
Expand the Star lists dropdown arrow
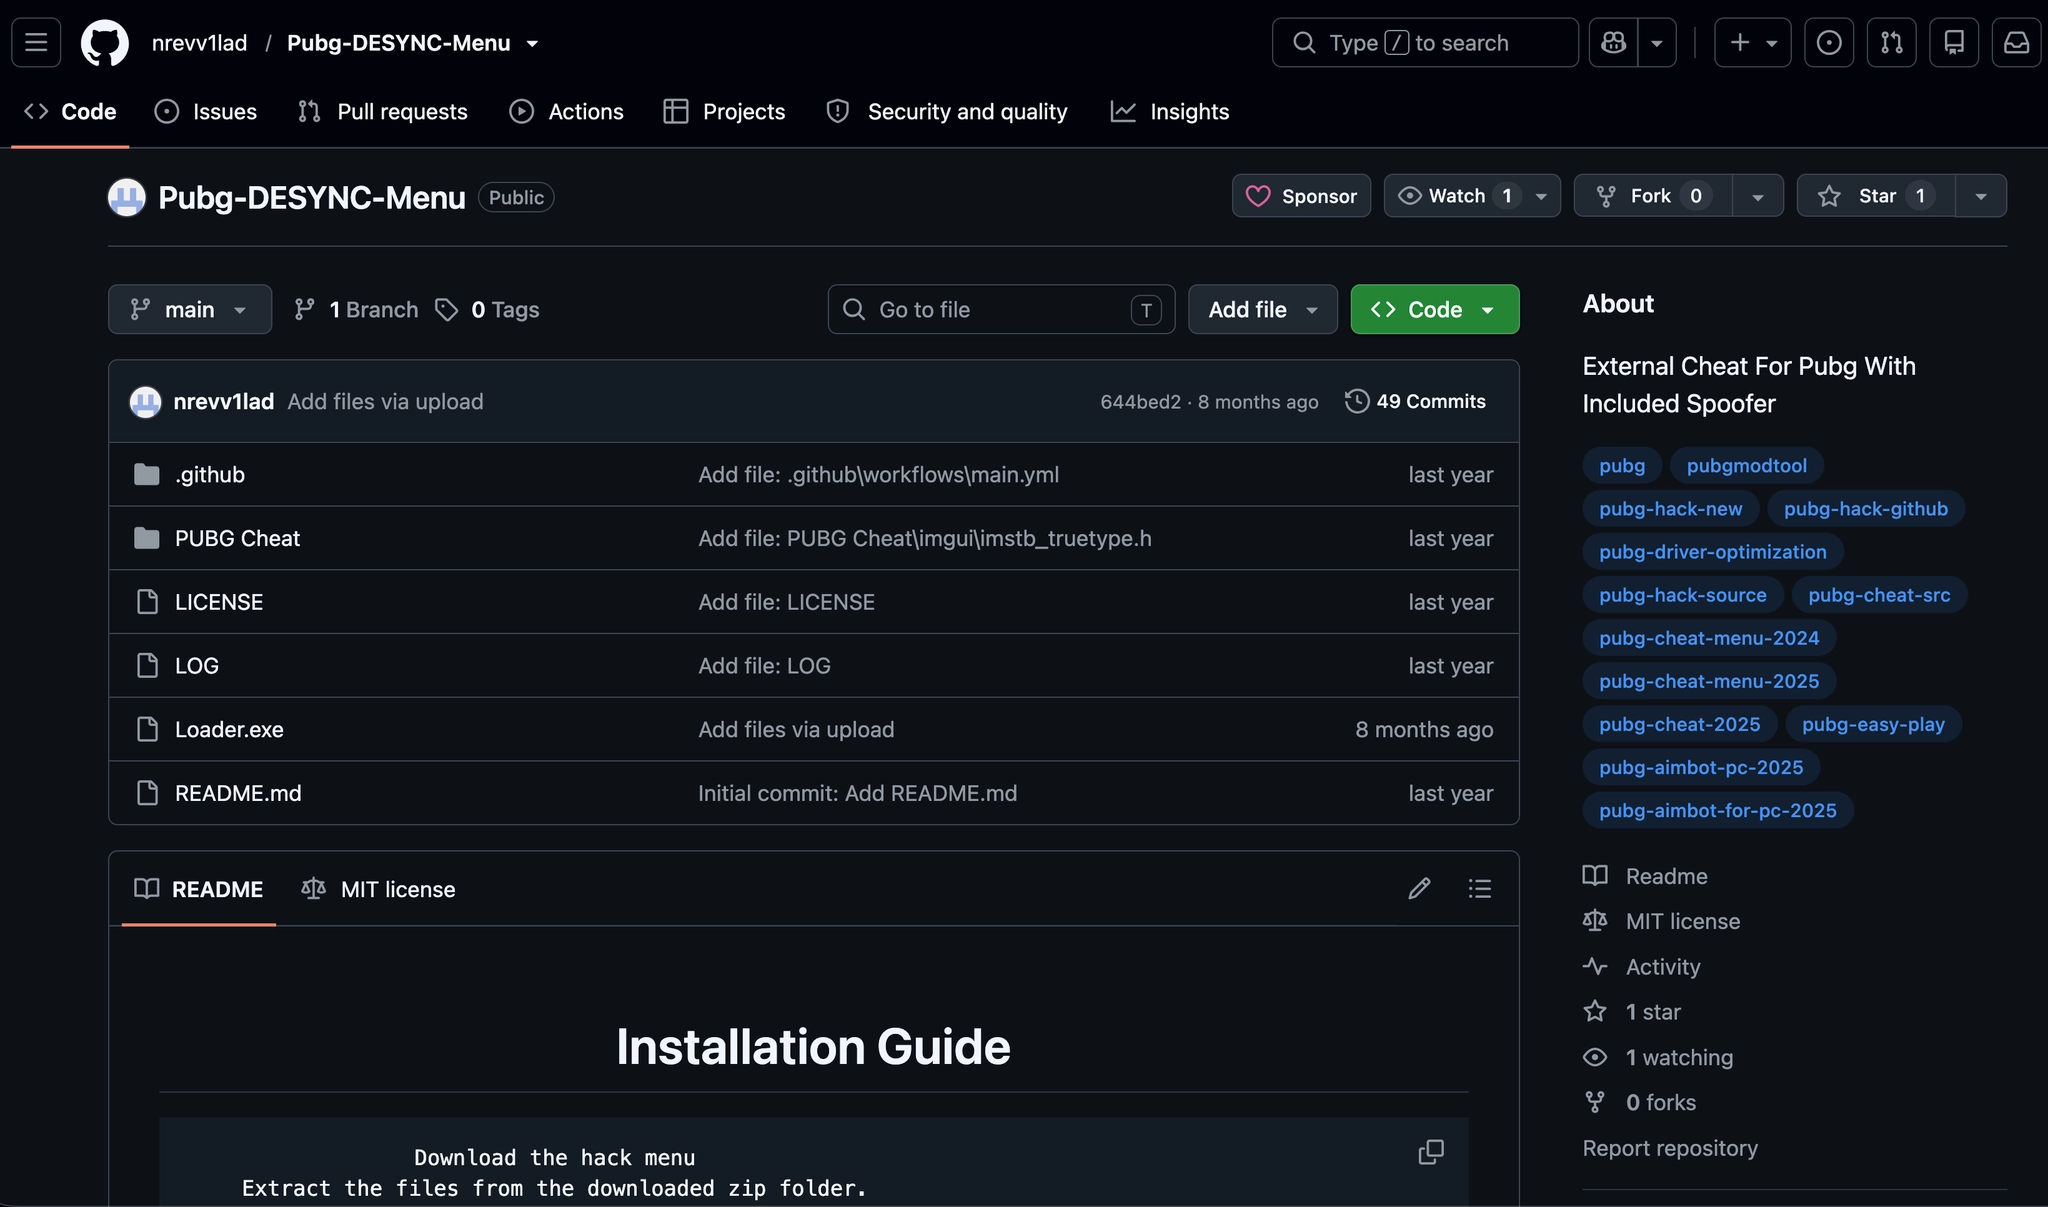point(1981,196)
